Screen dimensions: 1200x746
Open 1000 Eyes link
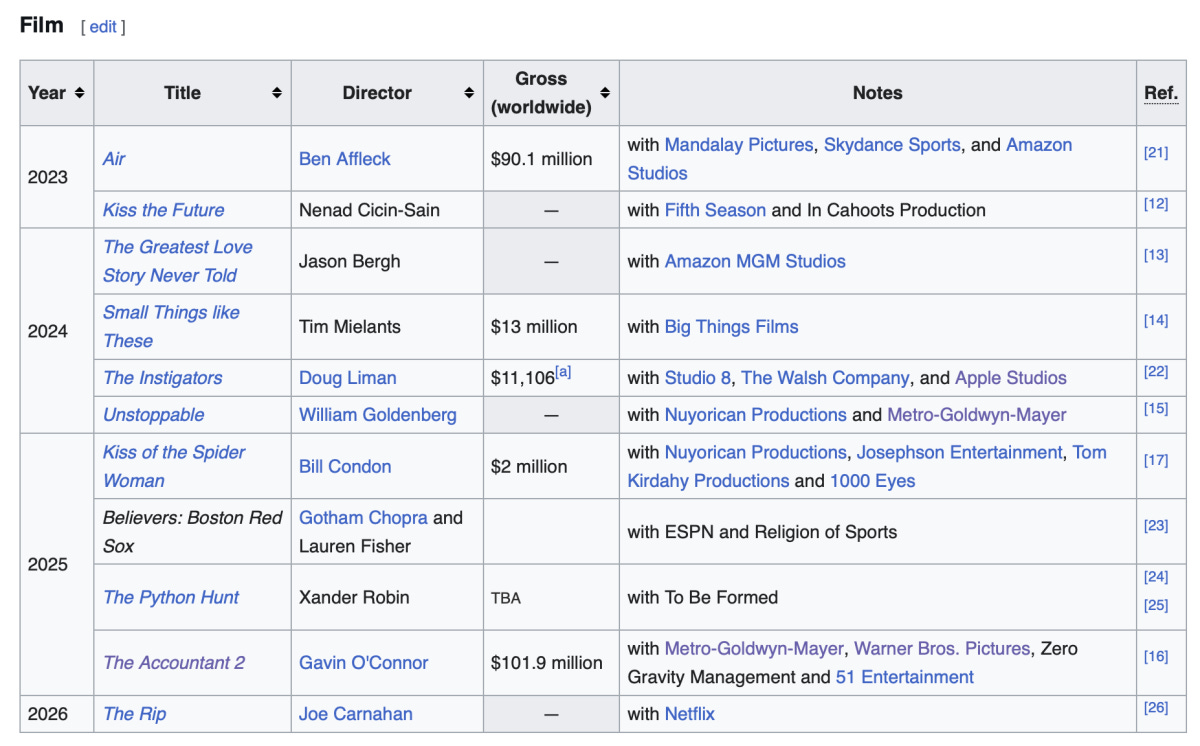pyautogui.click(x=872, y=481)
